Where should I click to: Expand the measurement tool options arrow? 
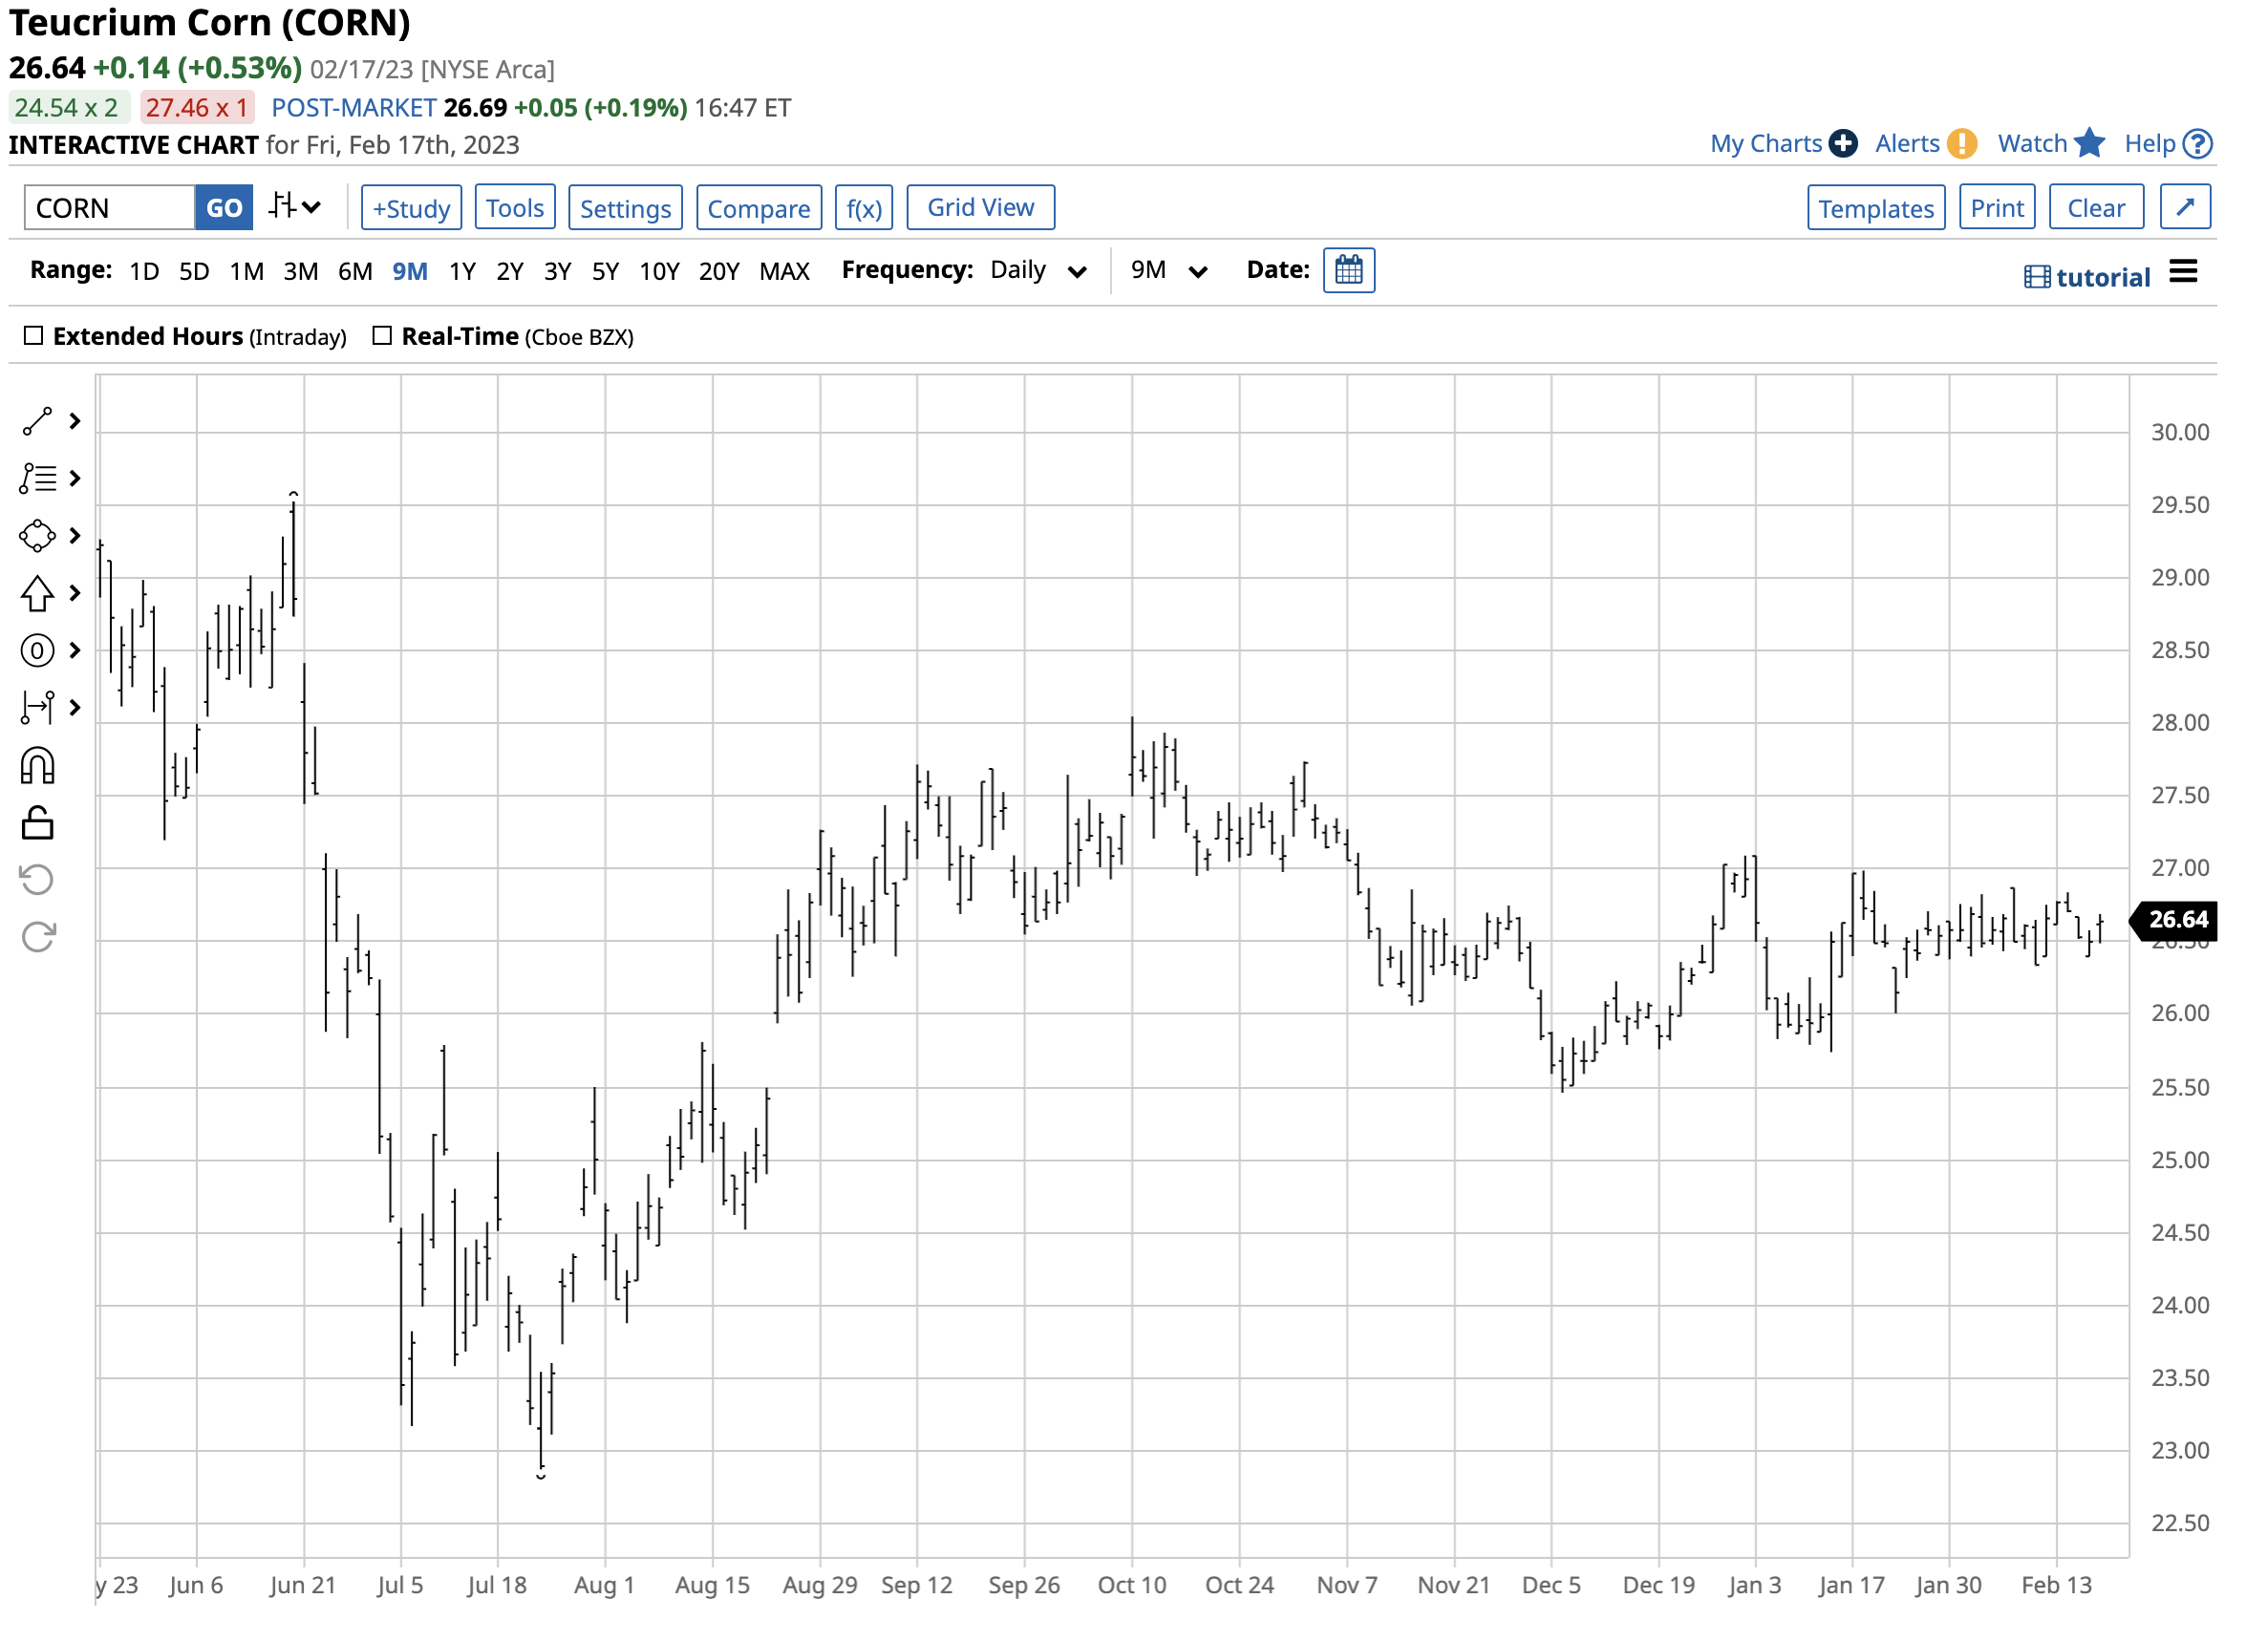click(x=75, y=708)
